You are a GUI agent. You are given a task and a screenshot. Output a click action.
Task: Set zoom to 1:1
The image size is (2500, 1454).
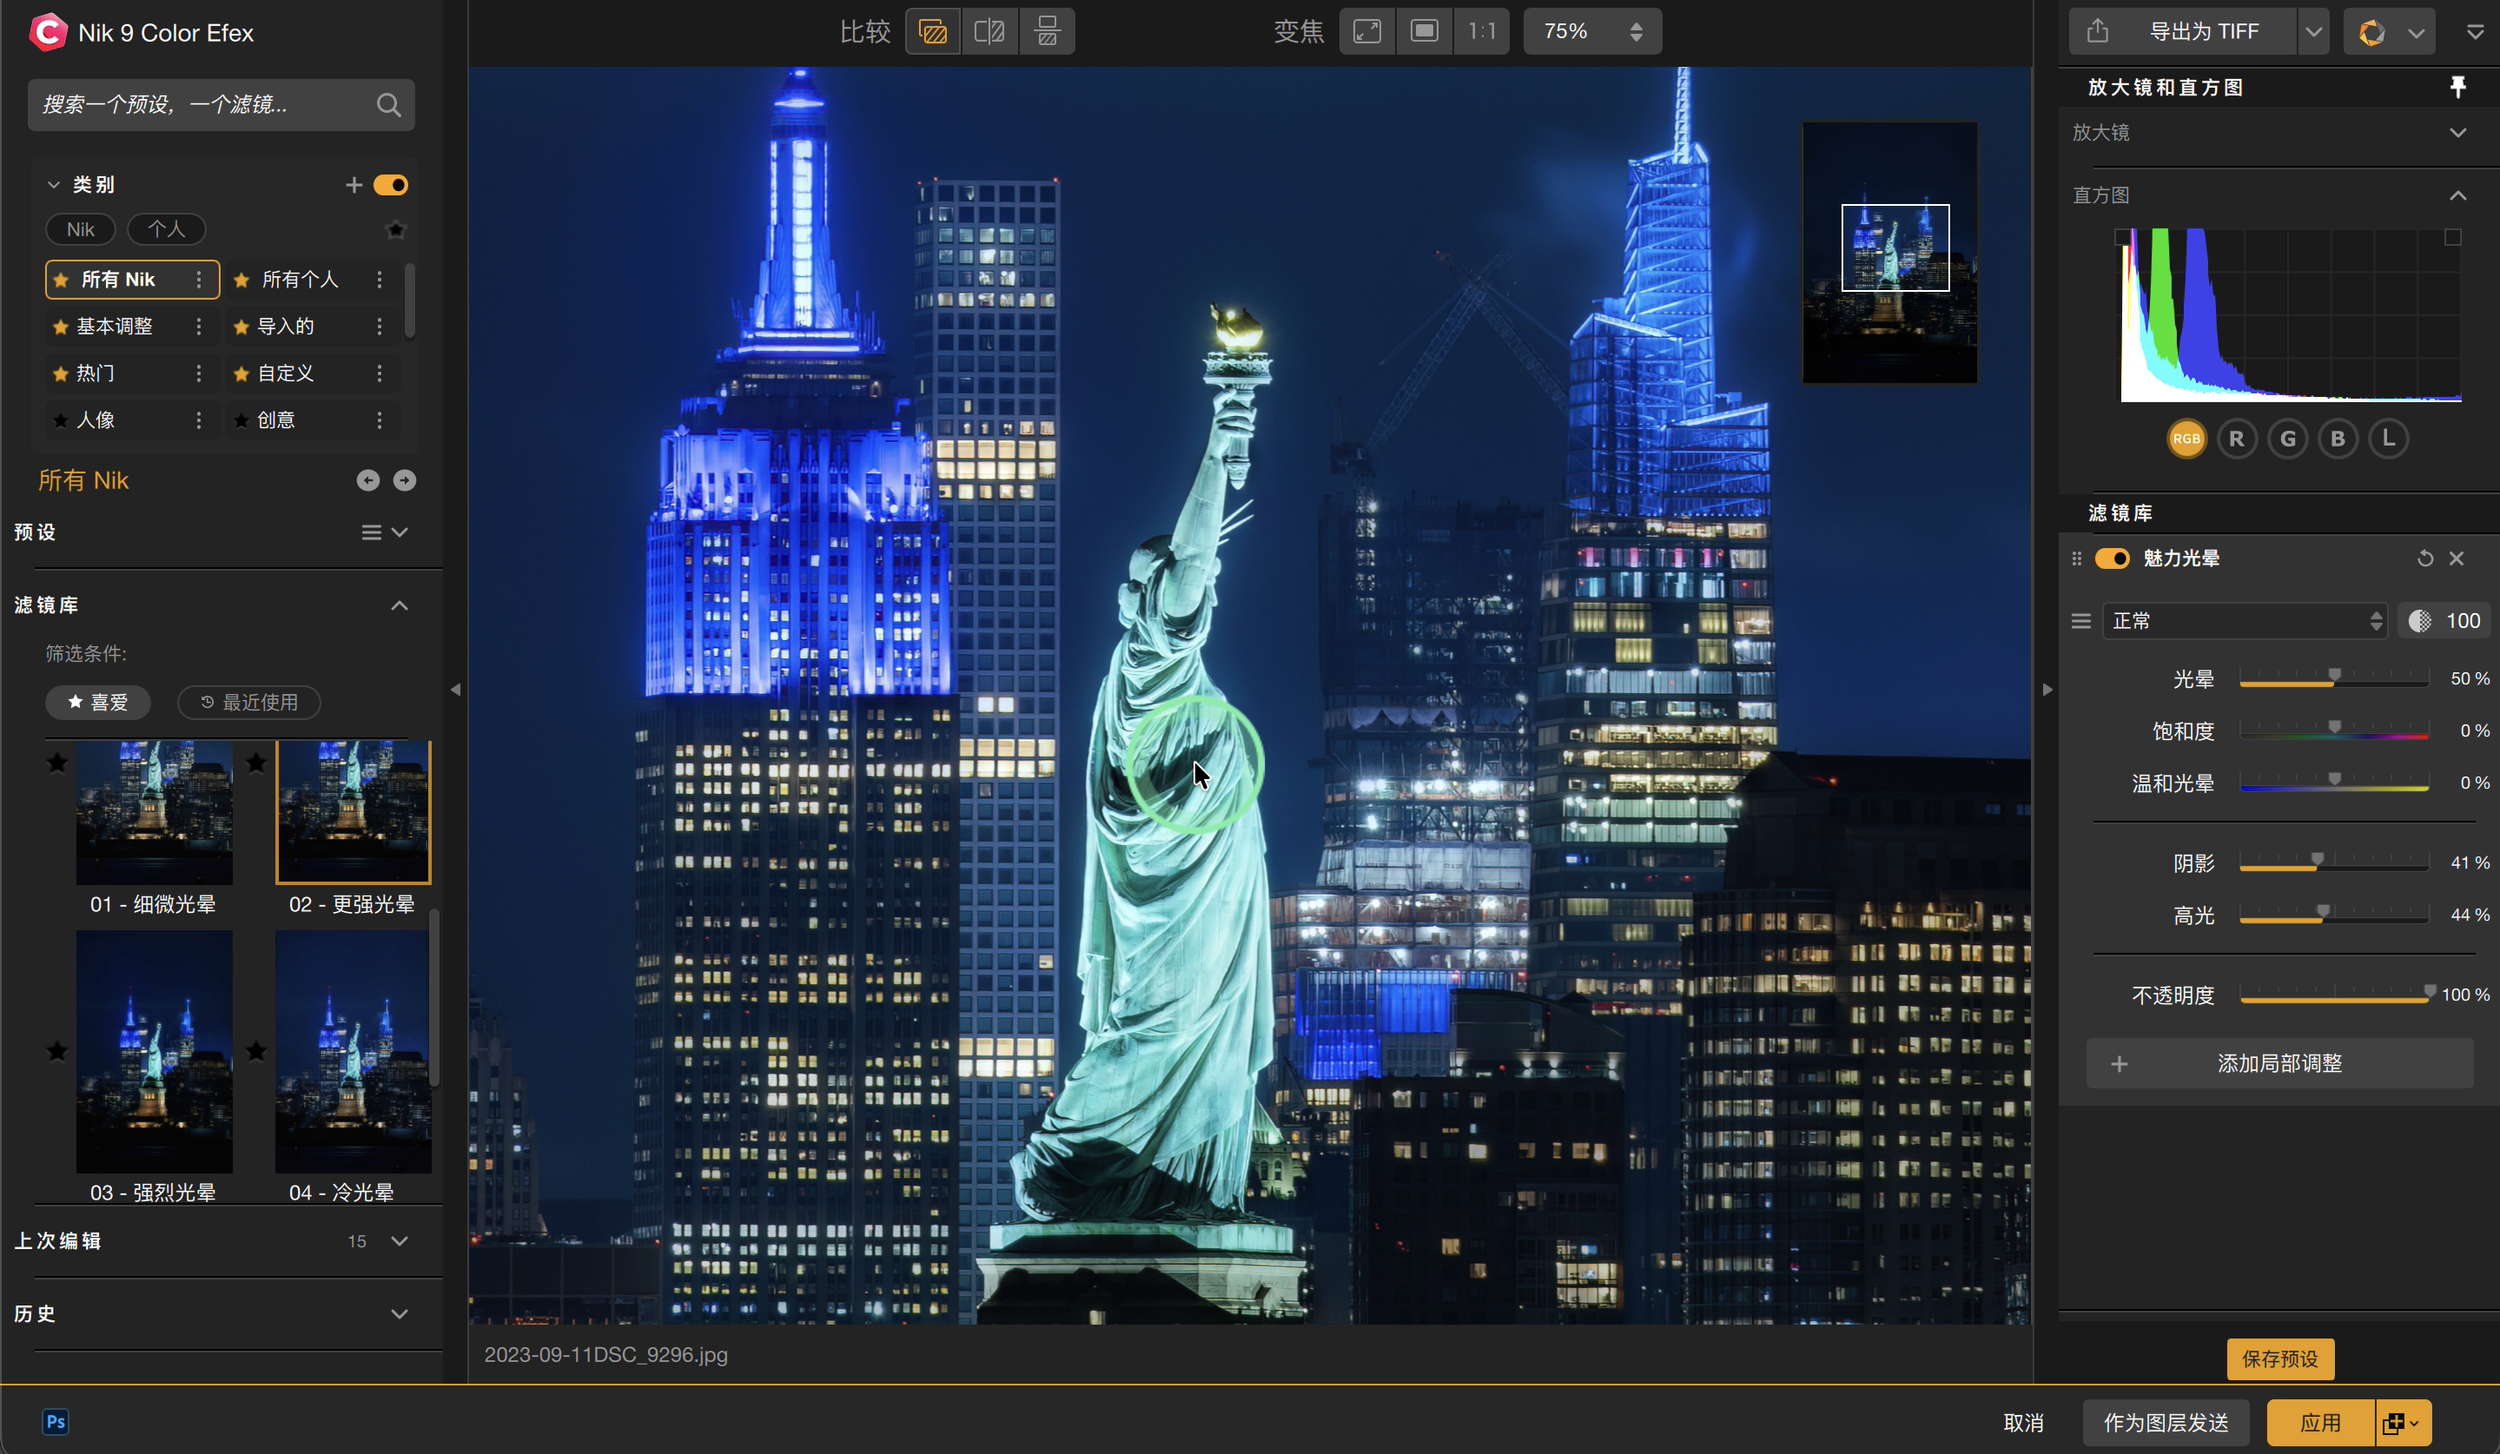click(x=1482, y=31)
